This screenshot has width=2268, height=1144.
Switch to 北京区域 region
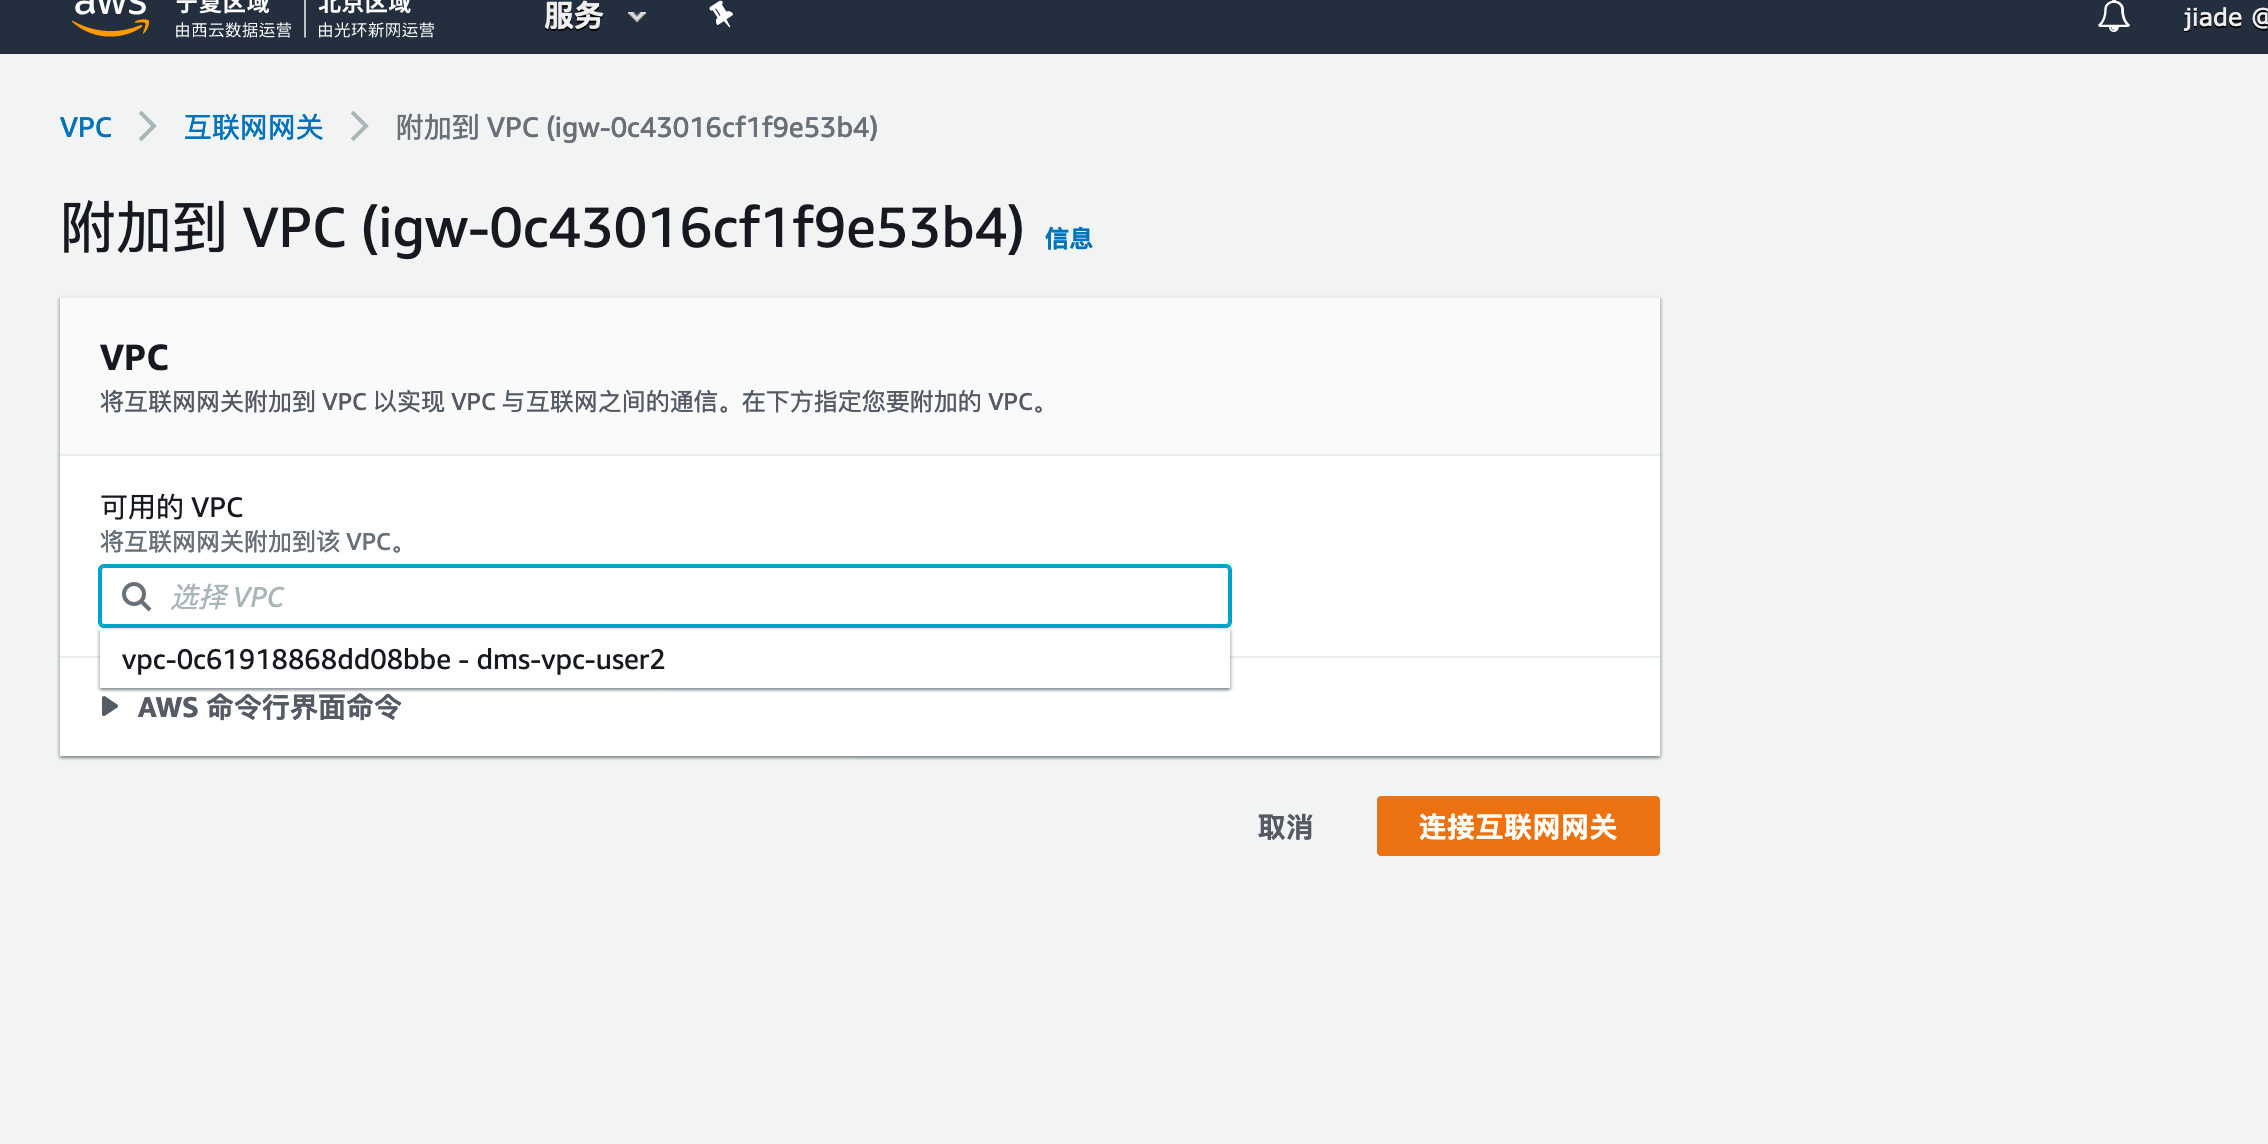[375, 17]
